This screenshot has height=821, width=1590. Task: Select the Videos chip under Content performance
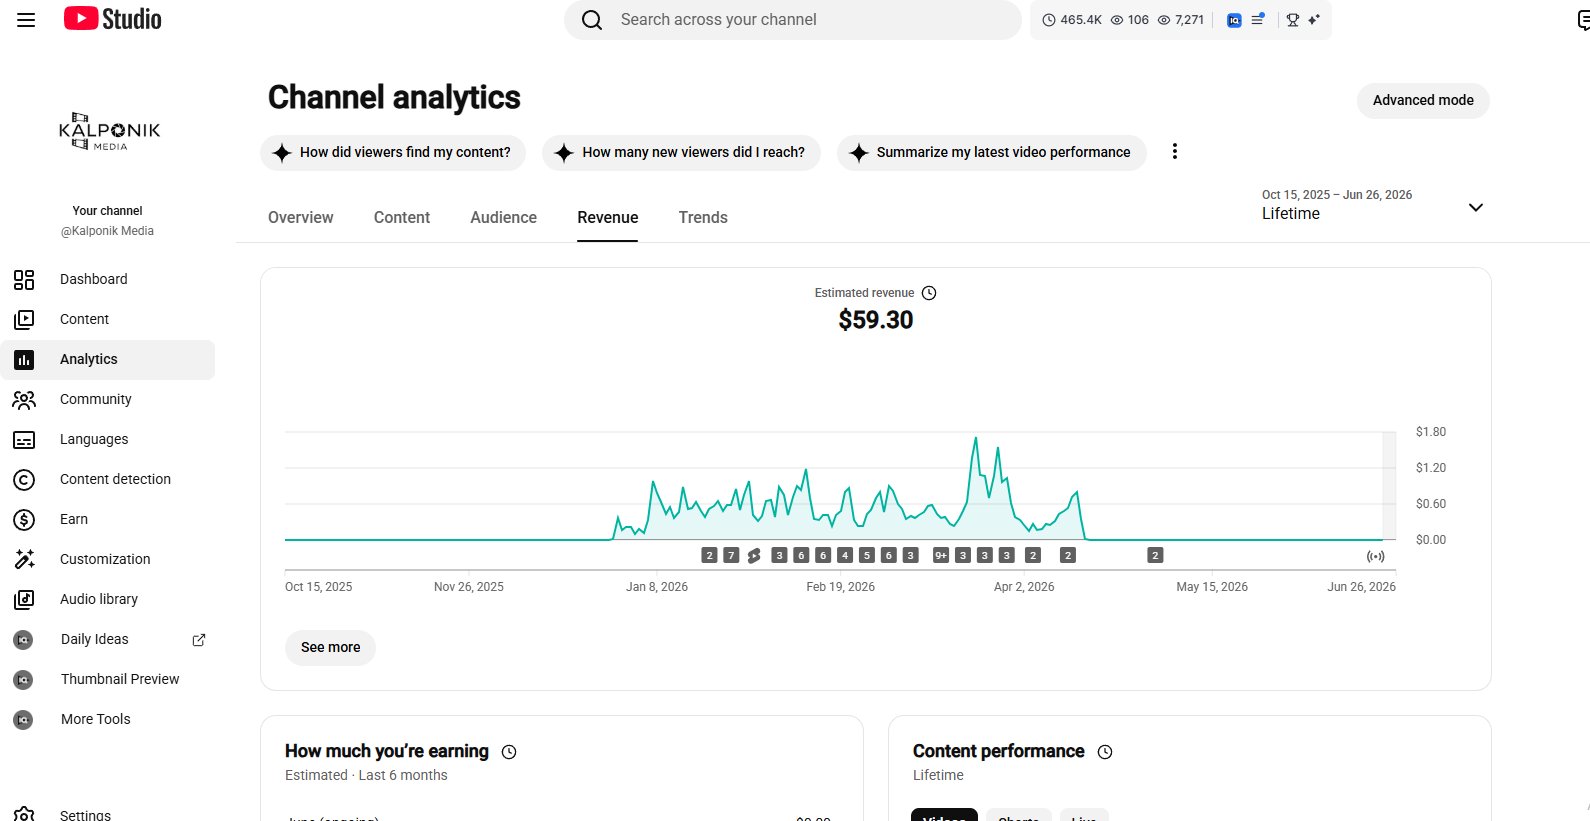(944, 815)
